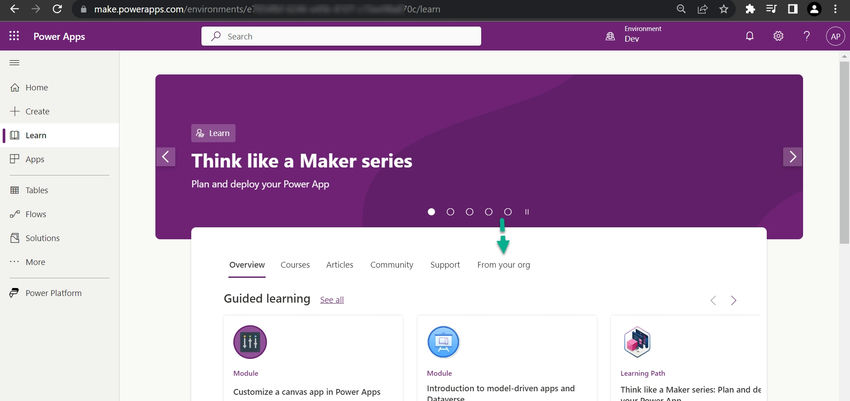The width and height of the screenshot is (850, 401).
Task: Click the browser back arrow
Action: 15,9
